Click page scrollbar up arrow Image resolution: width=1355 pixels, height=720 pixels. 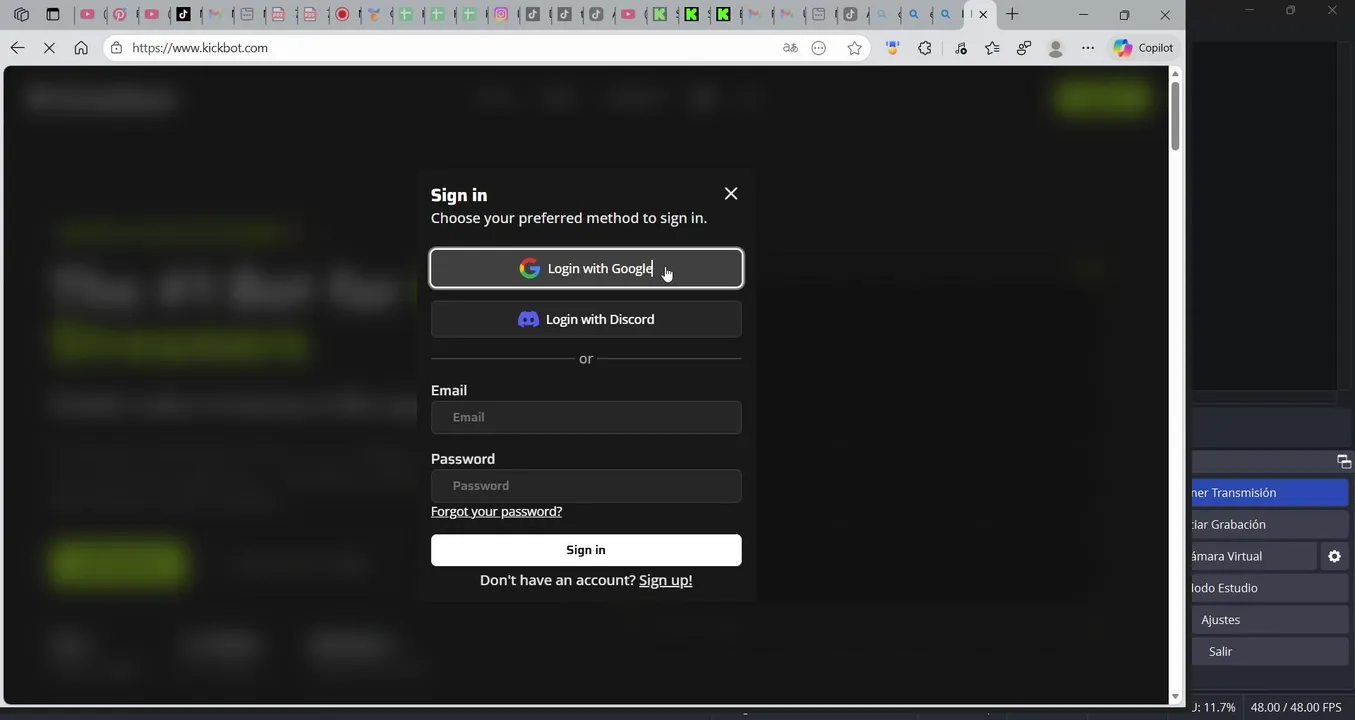[1176, 73]
